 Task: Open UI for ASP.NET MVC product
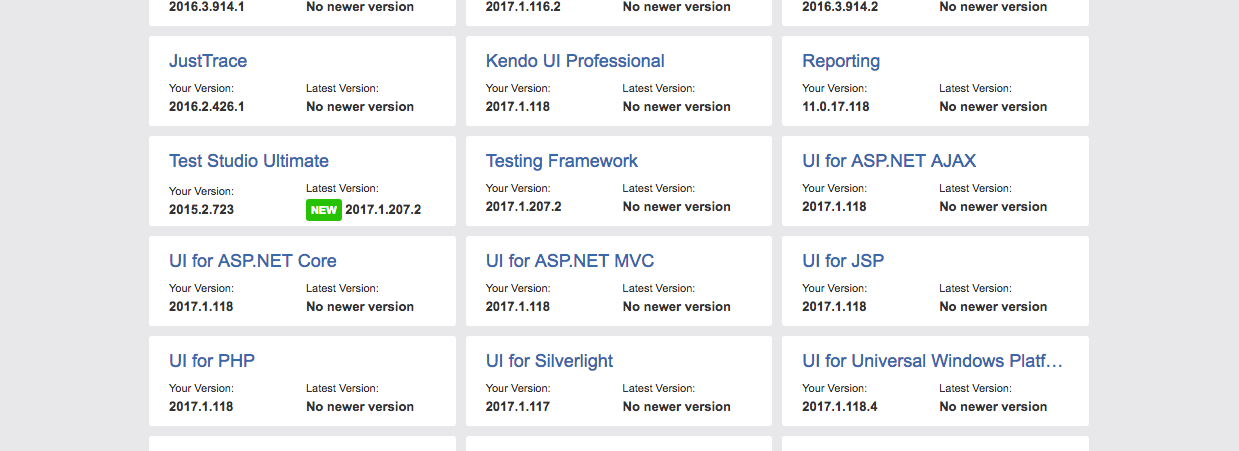[570, 261]
